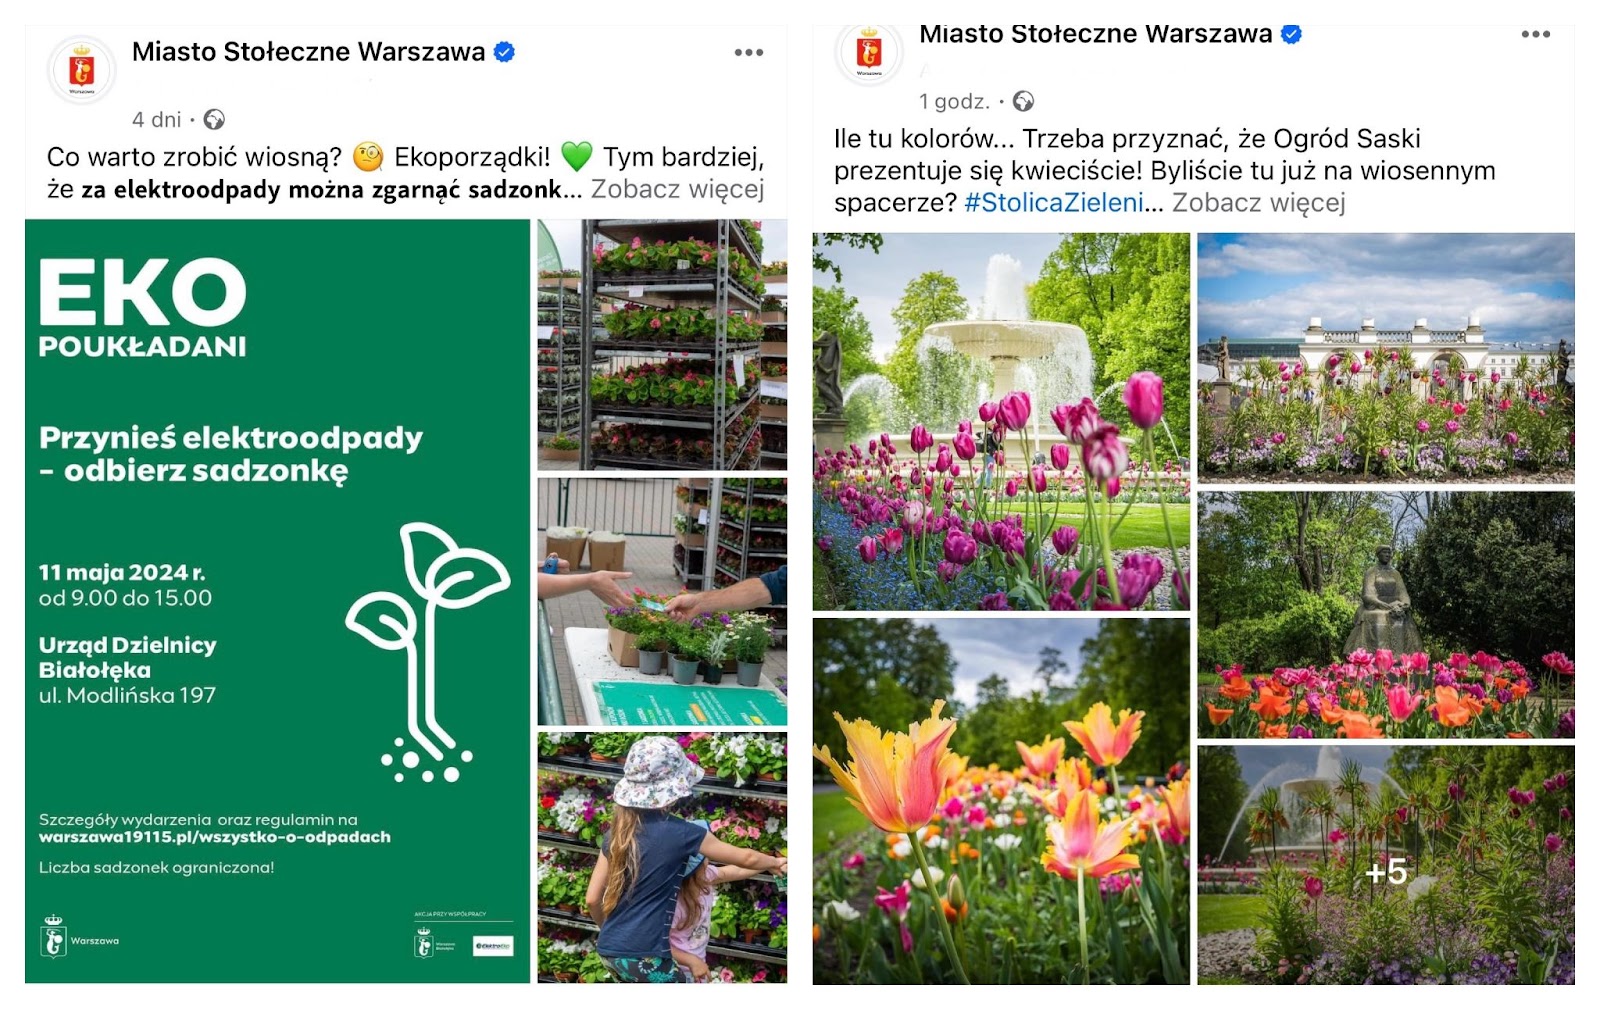
Task: Click Warsaw profile avatar on the right post
Action: pos(869,54)
